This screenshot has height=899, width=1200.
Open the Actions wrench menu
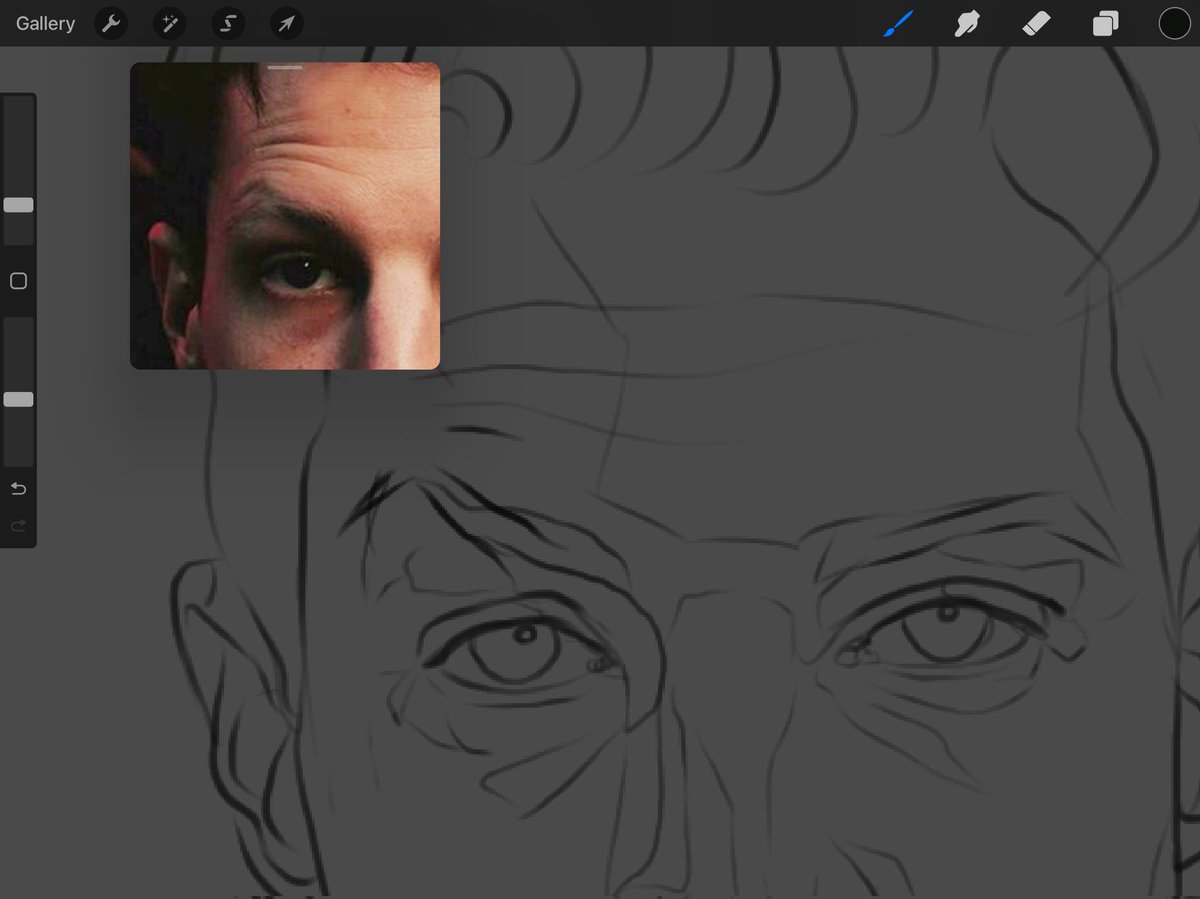pos(111,23)
